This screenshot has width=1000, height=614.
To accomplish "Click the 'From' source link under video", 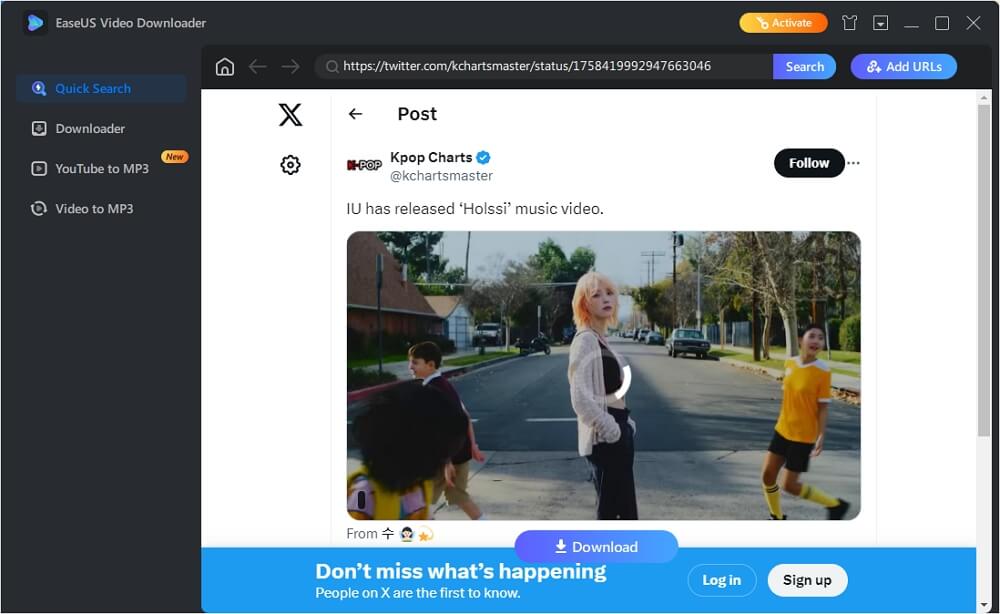I will pyautogui.click(x=390, y=534).
